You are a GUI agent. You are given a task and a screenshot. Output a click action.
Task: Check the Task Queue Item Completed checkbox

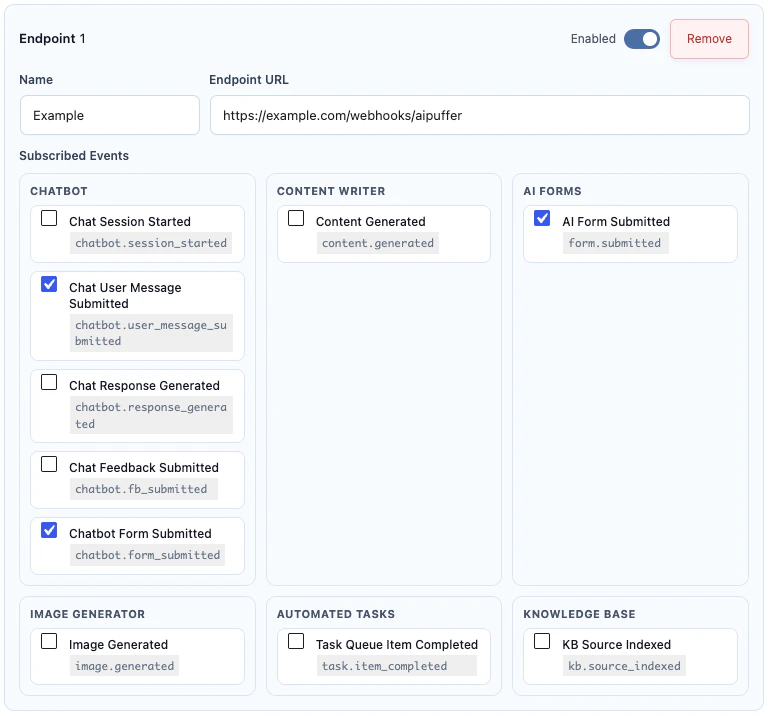pyautogui.click(x=296, y=641)
